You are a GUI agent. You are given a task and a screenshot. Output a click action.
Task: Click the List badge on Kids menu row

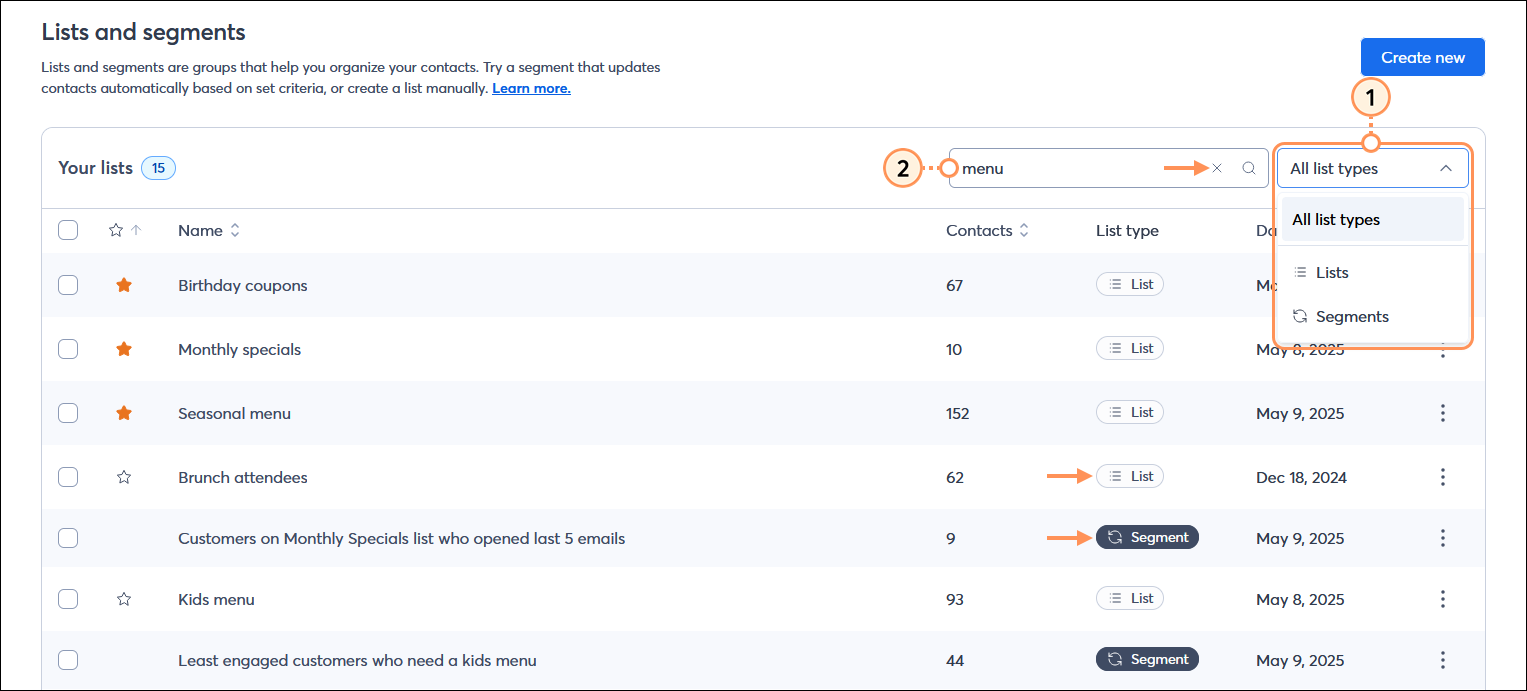tap(1129, 597)
